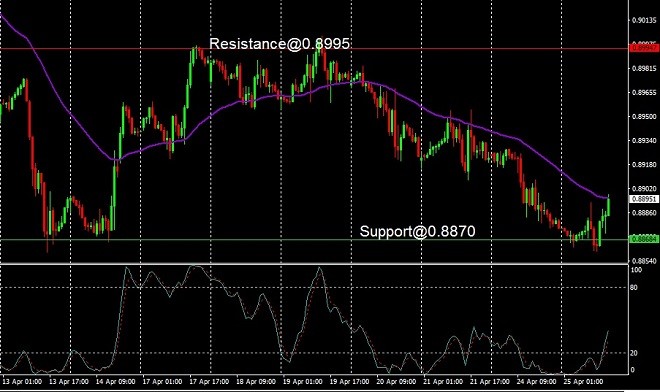660x392 pixels.
Task: Click the 20 Apr 09:00 time label
Action: pos(396,381)
